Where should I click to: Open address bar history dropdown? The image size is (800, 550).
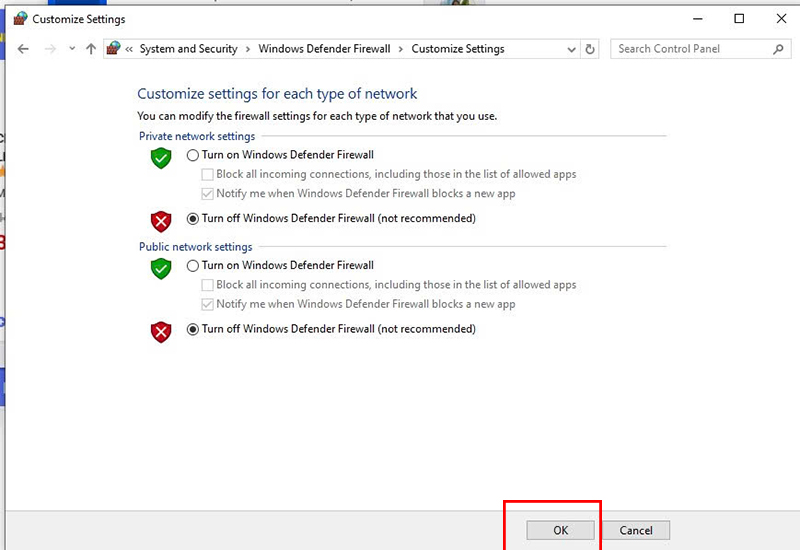tap(571, 49)
